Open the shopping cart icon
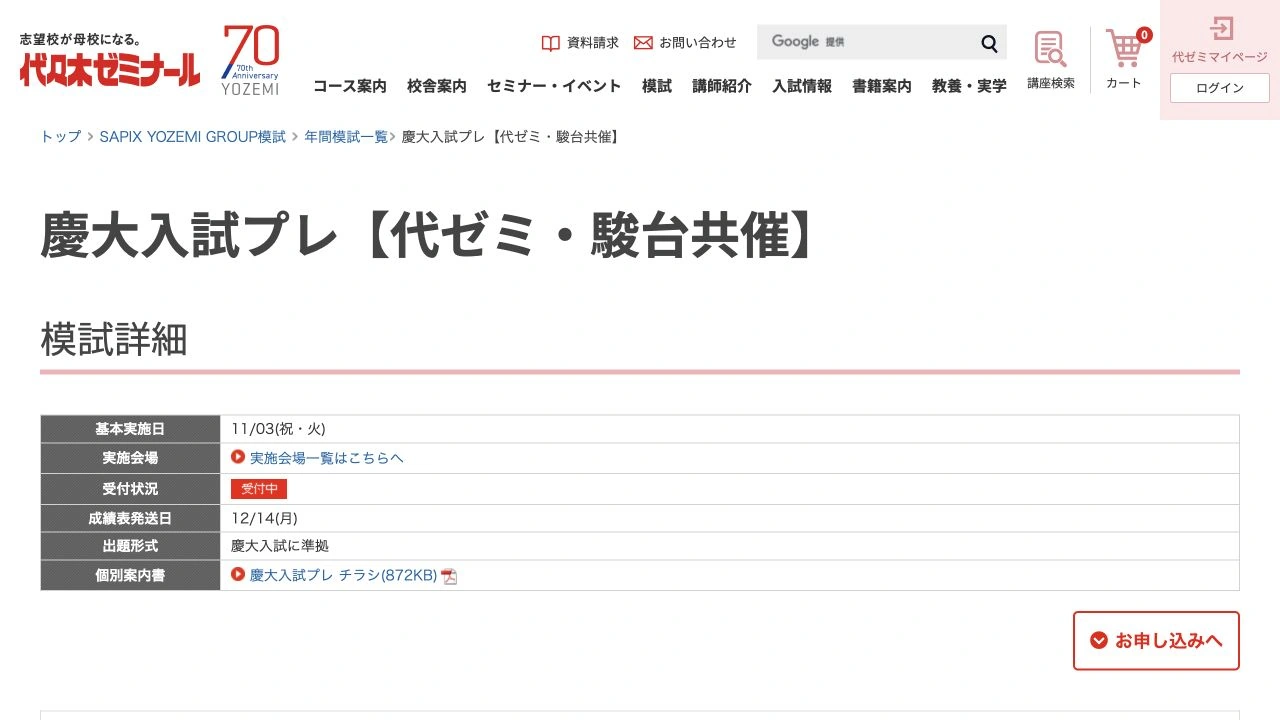This screenshot has width=1280, height=720. point(1124,48)
